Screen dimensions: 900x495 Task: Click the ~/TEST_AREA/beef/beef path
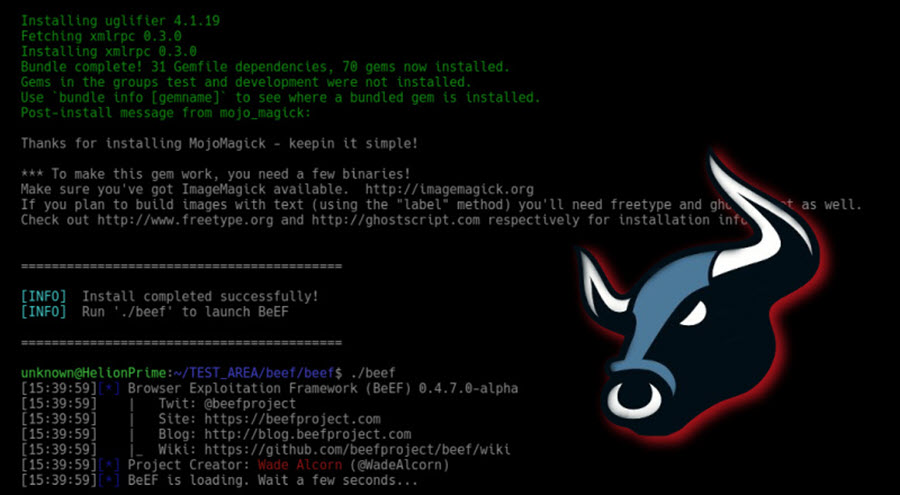tap(253, 373)
